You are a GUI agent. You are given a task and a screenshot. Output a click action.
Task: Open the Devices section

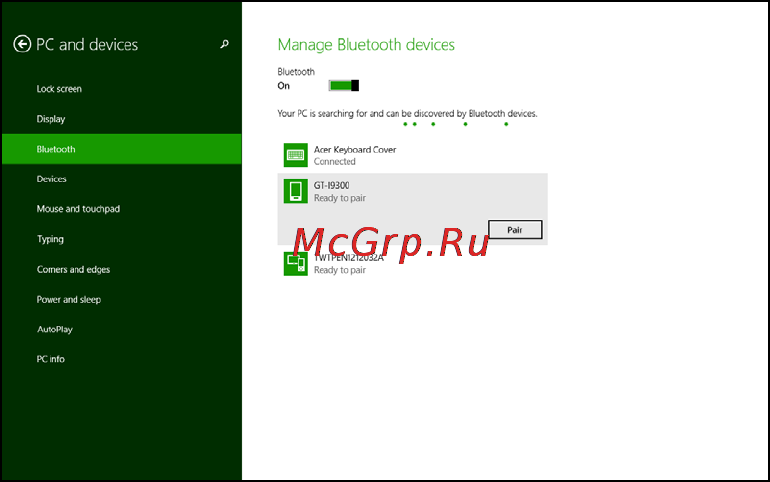click(51, 179)
